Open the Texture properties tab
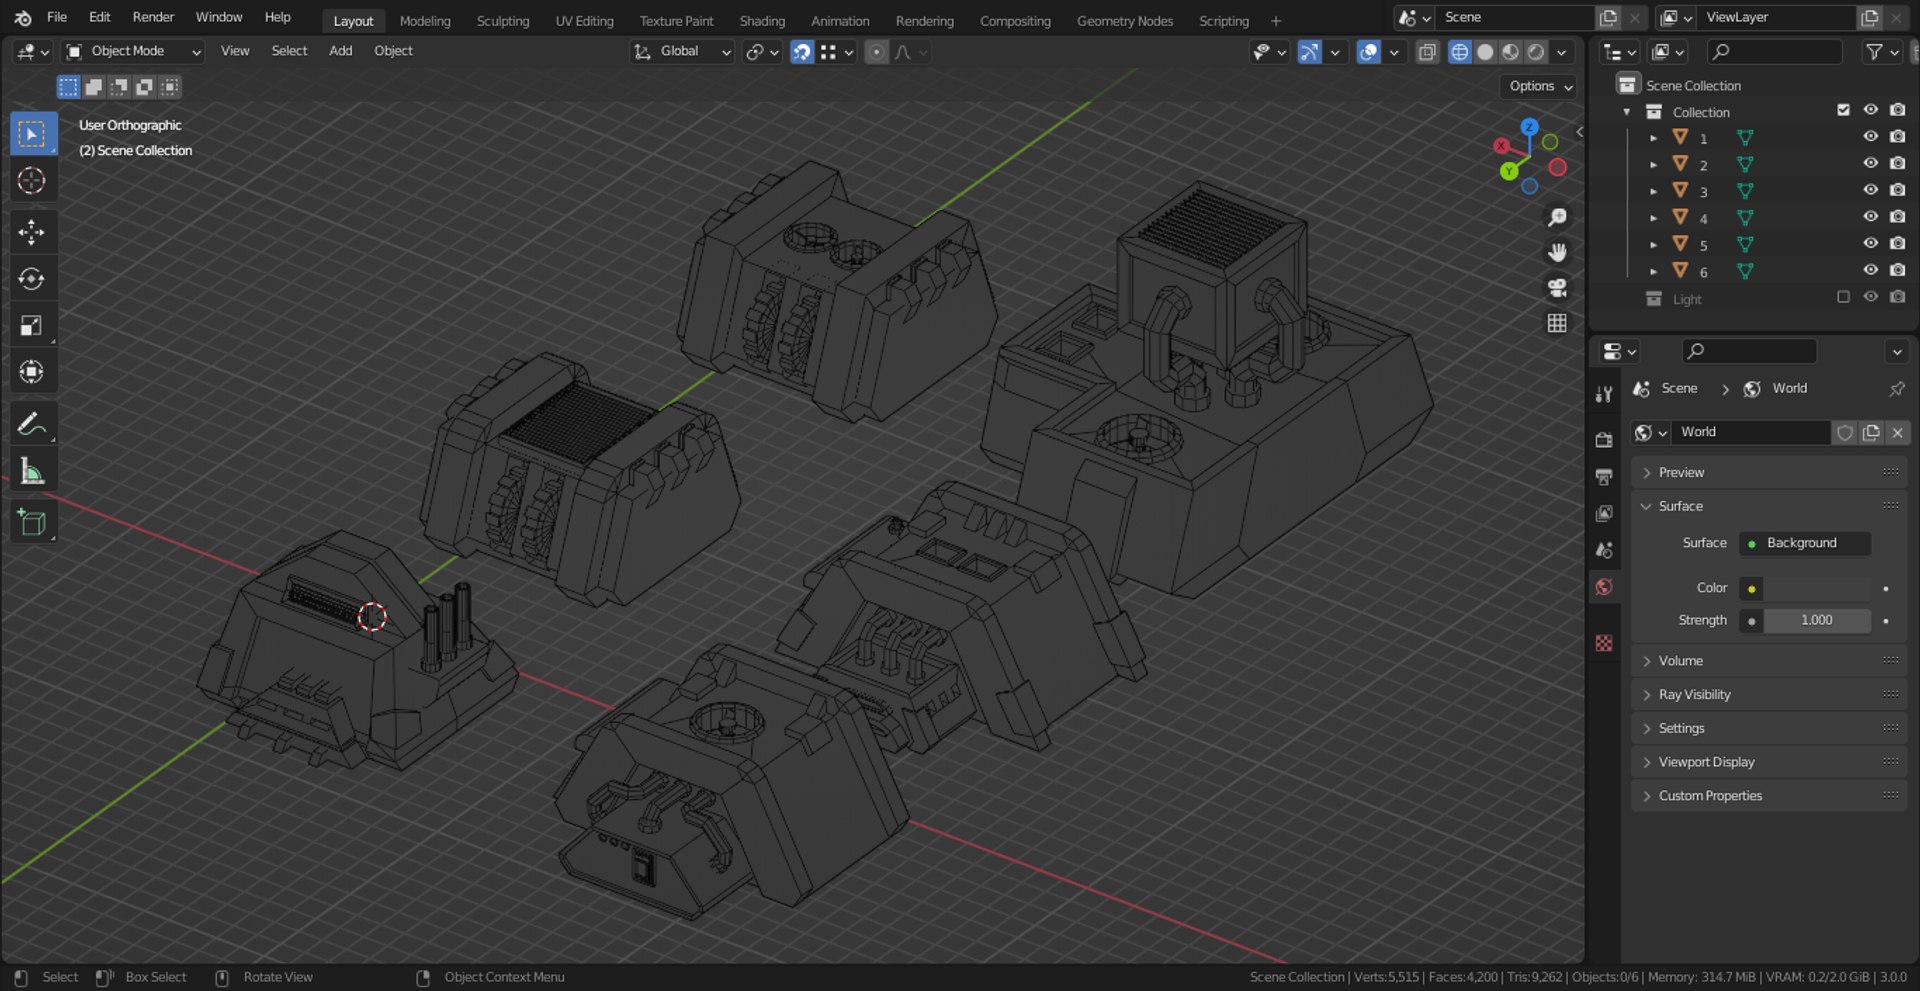Viewport: 1920px width, 991px height. [x=1604, y=643]
